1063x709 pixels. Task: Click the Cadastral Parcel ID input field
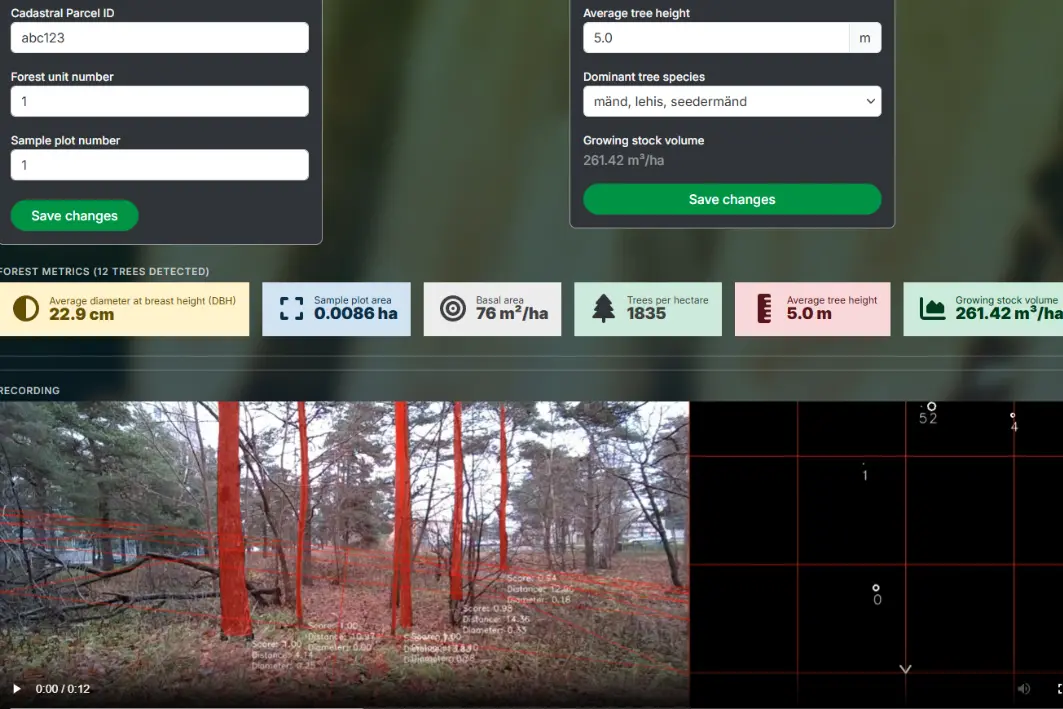tap(159, 38)
